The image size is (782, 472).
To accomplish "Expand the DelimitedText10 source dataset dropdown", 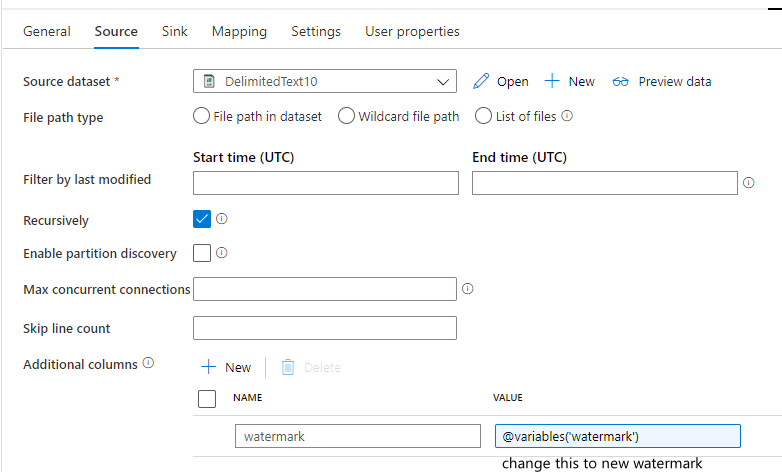I will [443, 82].
